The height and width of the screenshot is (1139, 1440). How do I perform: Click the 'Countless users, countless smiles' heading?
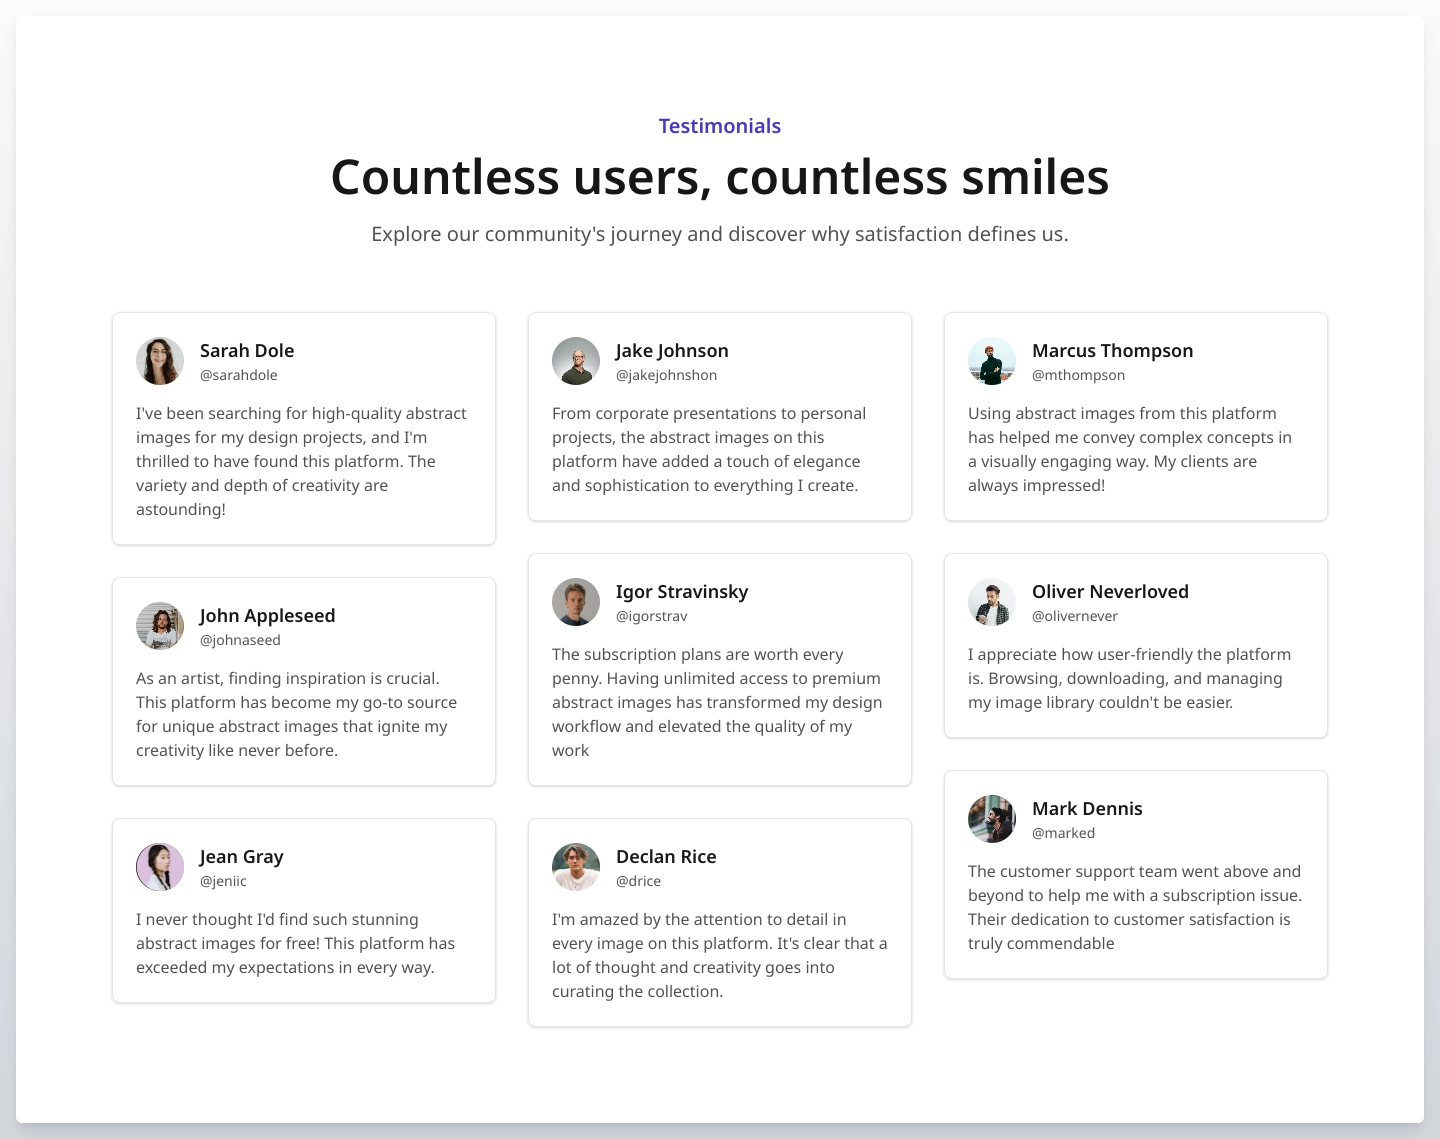(x=720, y=177)
